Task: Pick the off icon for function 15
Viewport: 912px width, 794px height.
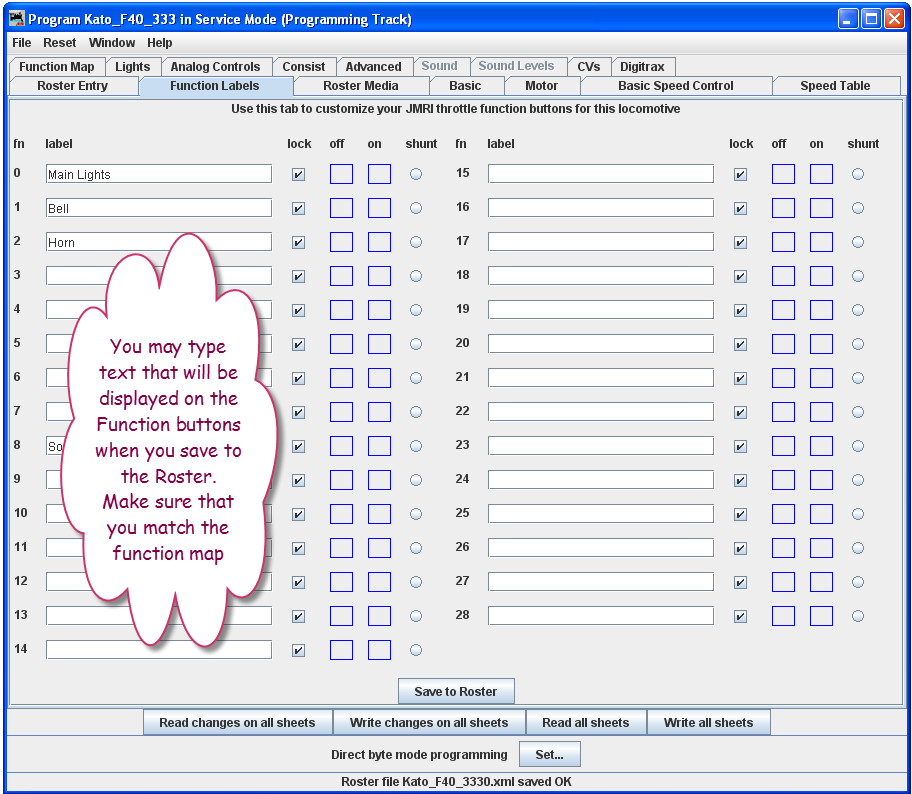Action: (x=783, y=173)
